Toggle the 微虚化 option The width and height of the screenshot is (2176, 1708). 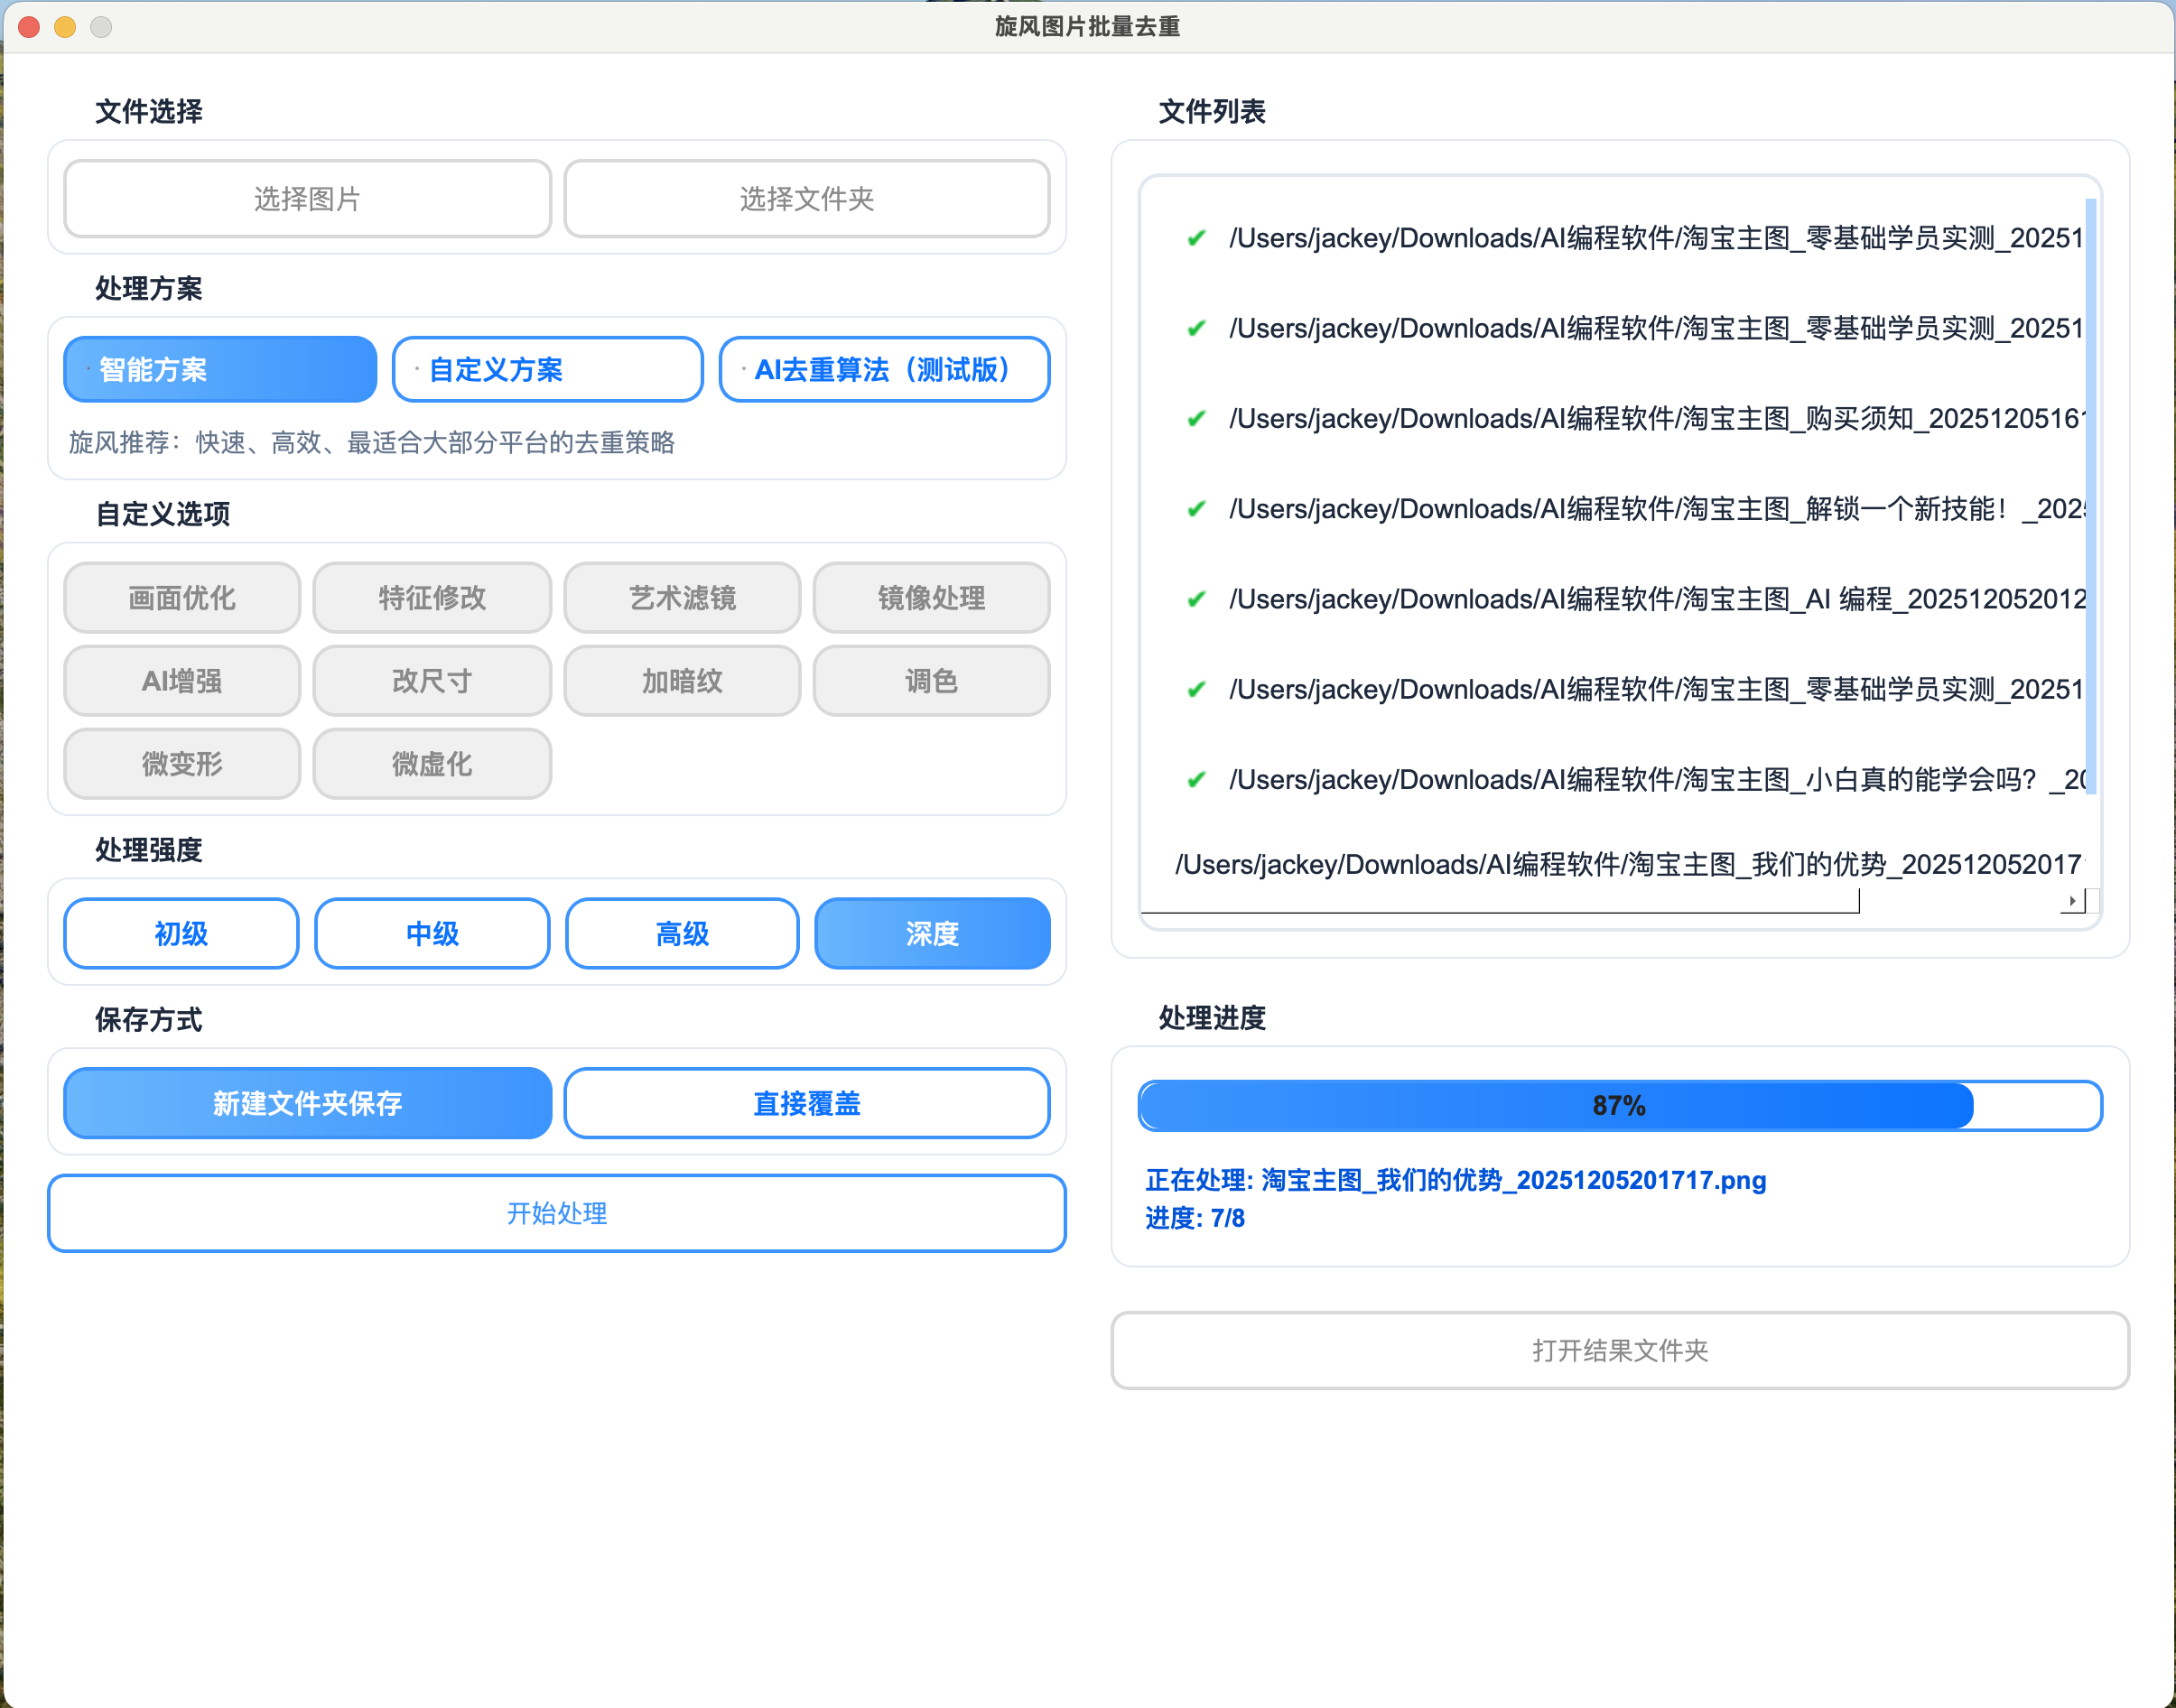point(432,764)
